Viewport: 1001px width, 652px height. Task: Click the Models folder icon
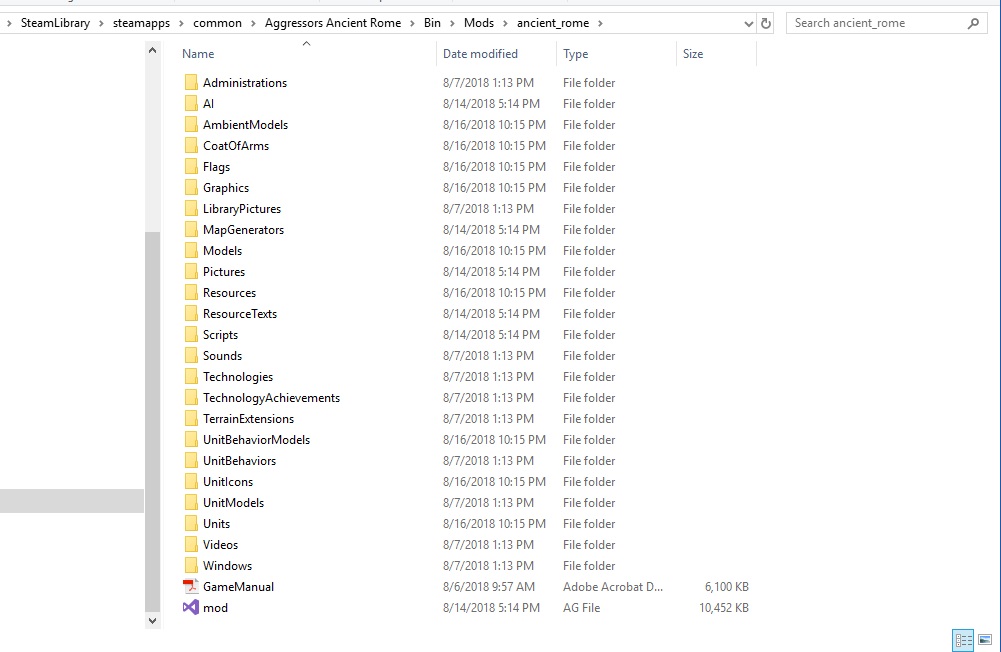(191, 251)
